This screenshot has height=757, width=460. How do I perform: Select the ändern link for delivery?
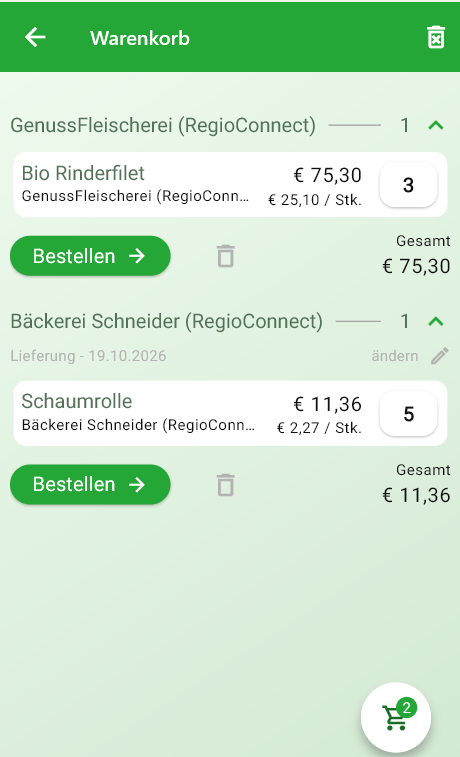(x=395, y=356)
